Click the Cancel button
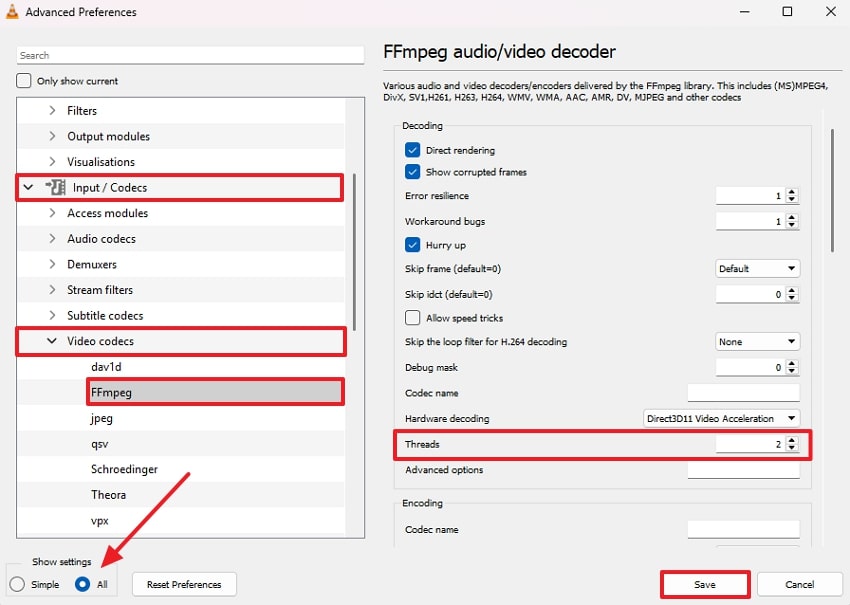 [x=800, y=584]
